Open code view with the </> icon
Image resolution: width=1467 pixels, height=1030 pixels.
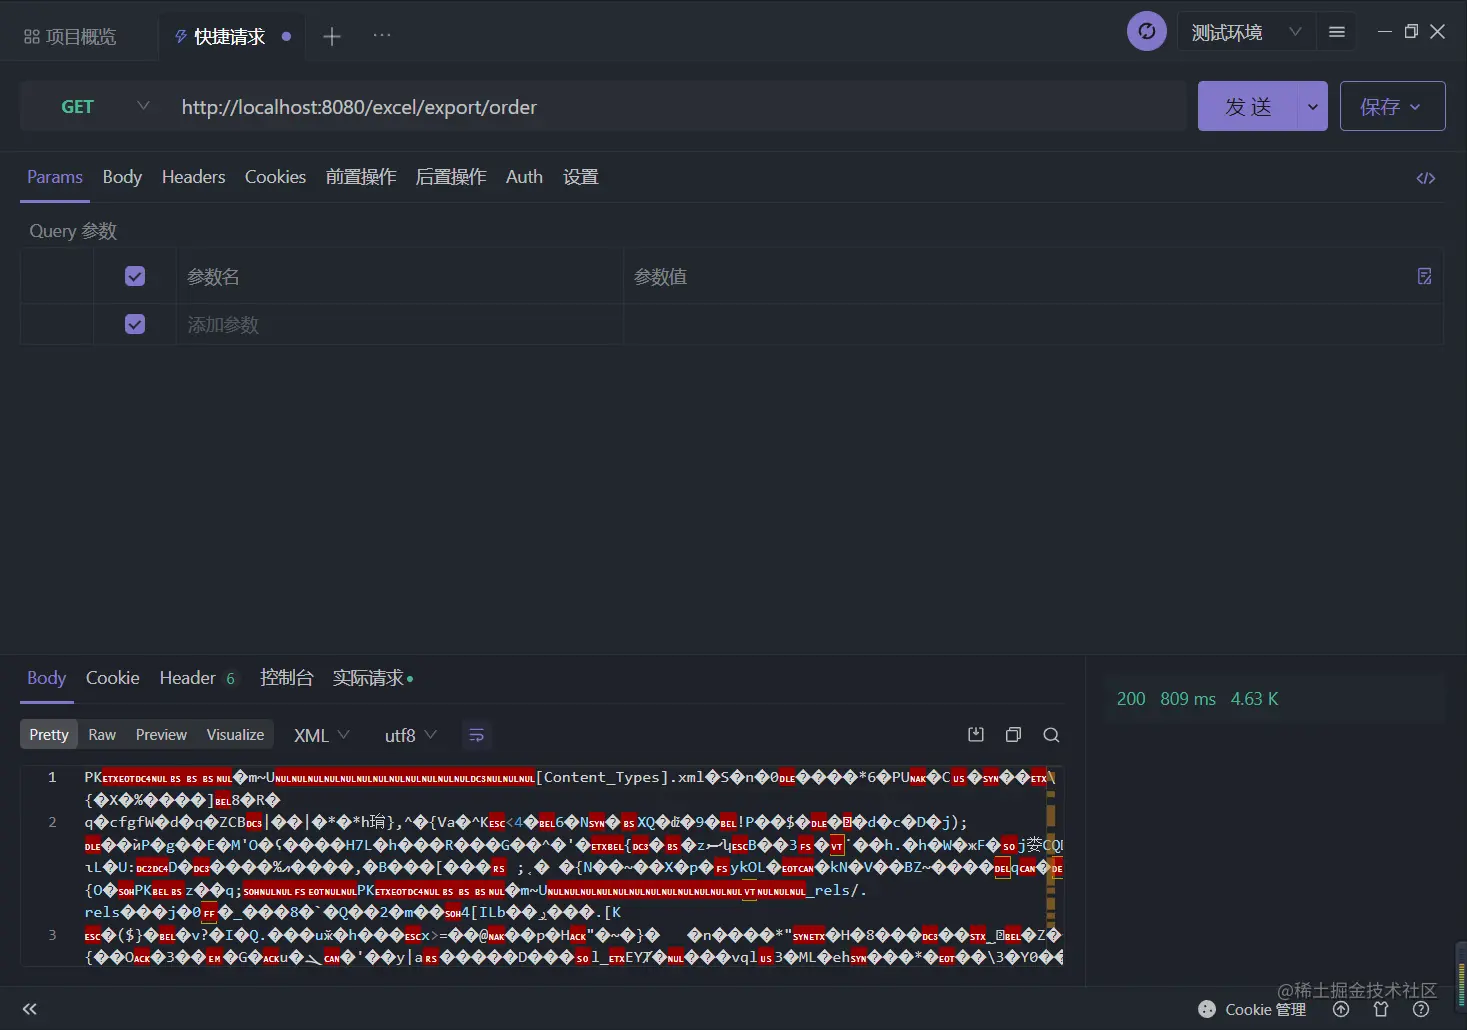click(1425, 177)
